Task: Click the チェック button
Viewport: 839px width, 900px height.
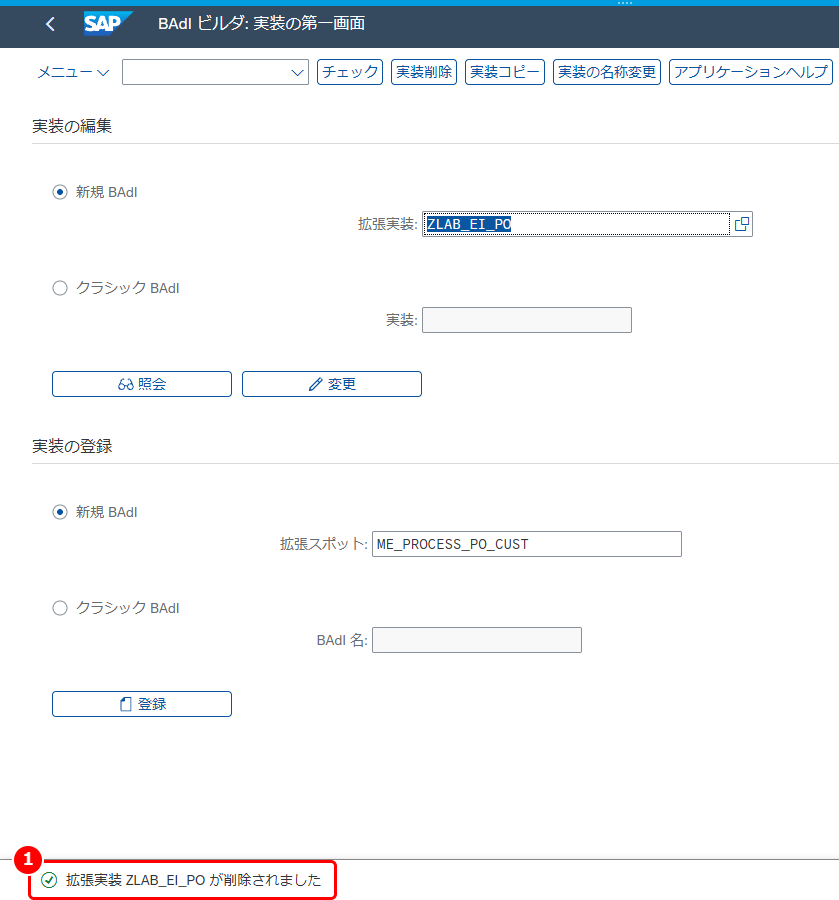Action: pyautogui.click(x=350, y=72)
